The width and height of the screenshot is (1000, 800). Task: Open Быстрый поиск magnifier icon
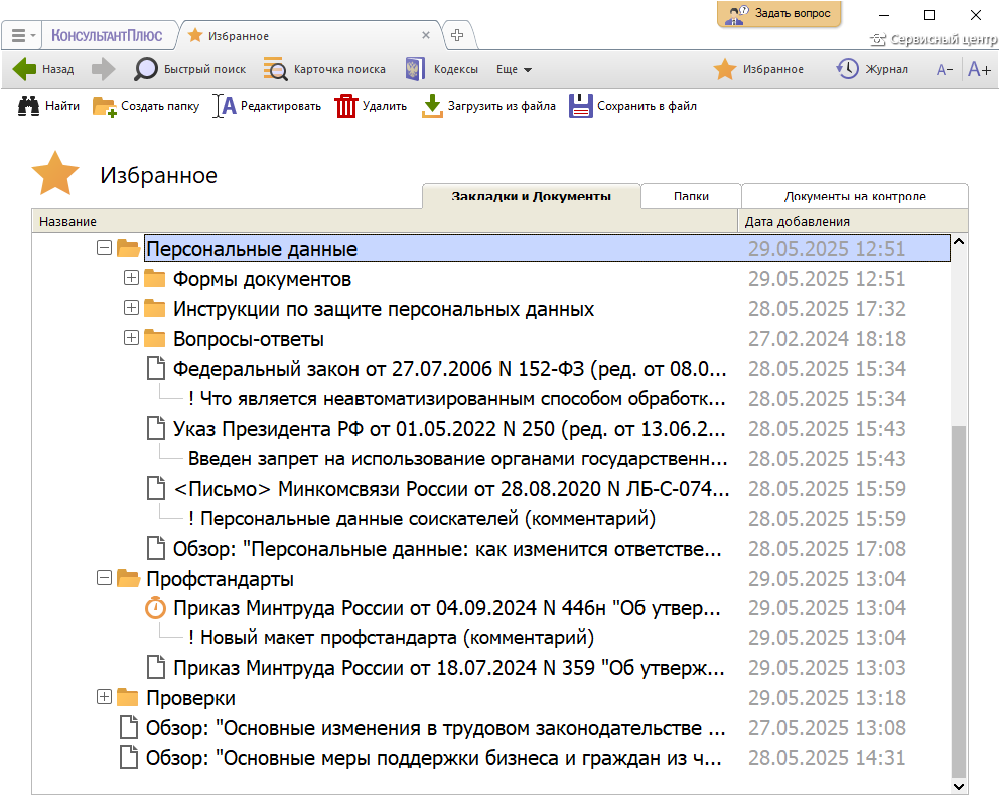pyautogui.click(x=145, y=69)
